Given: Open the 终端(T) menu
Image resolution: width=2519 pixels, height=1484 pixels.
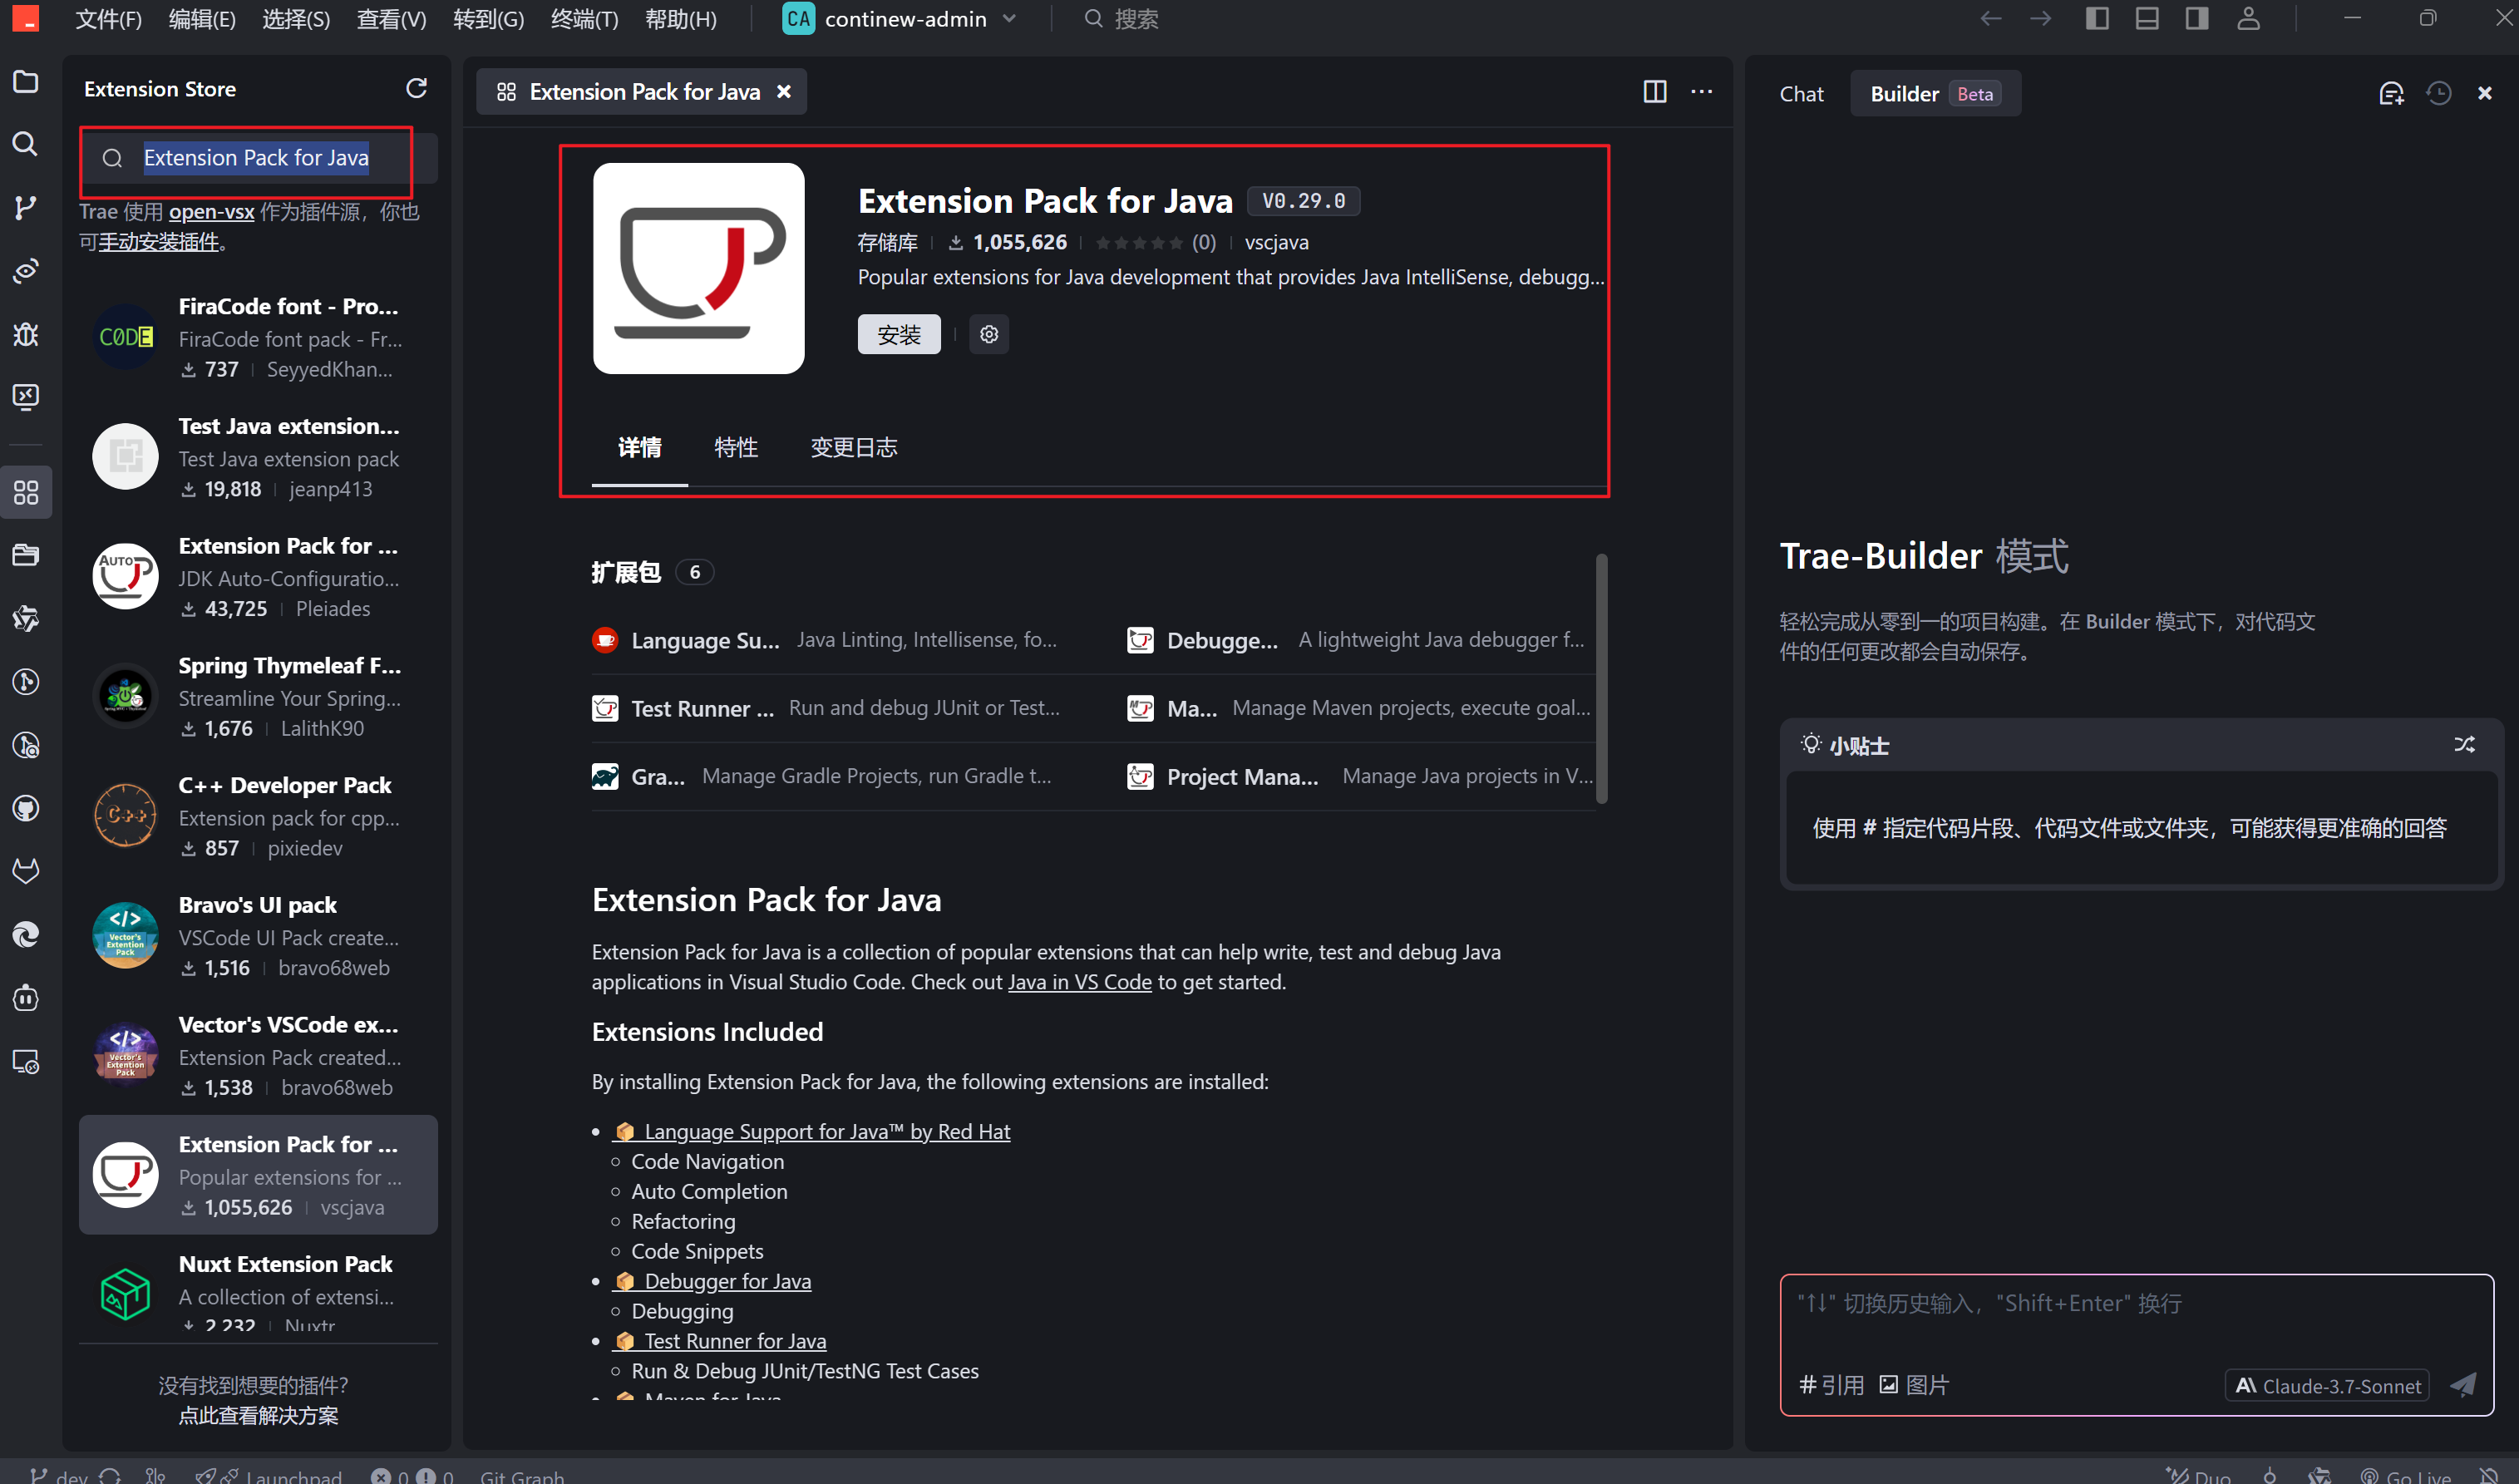Looking at the screenshot, I should 584,19.
